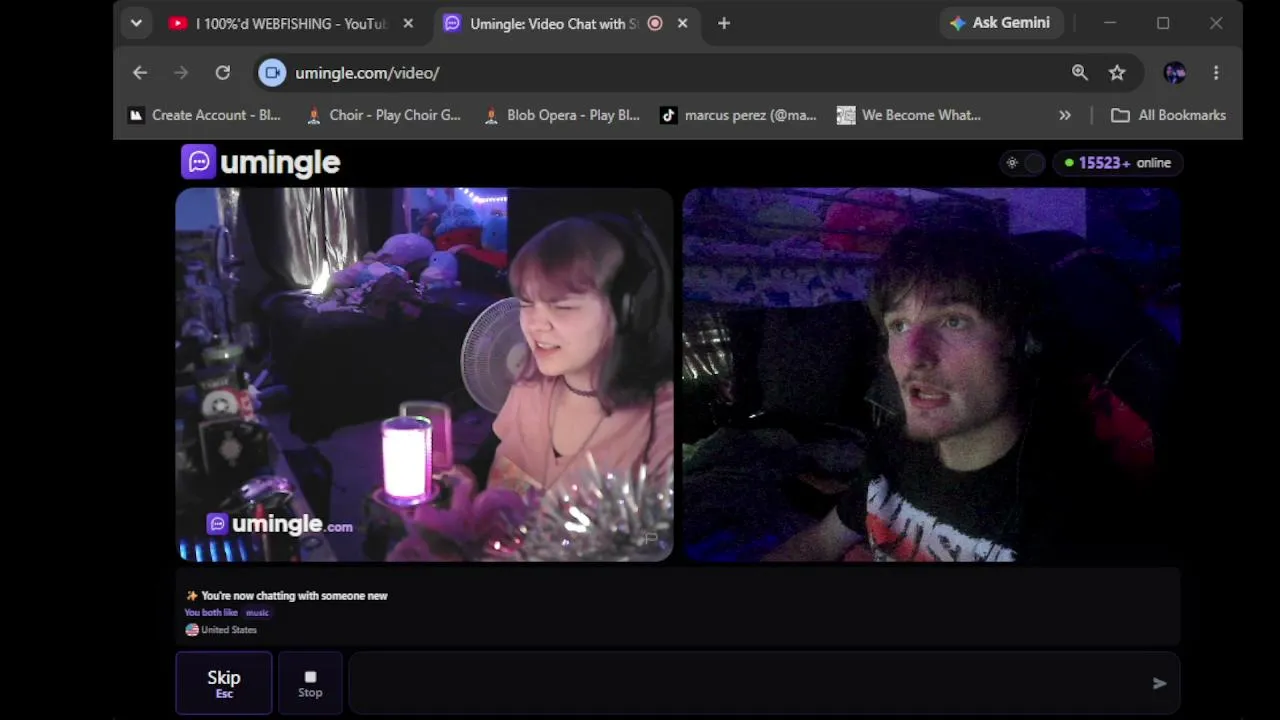
Task: Open the 'We Become What...' bookmark
Action: [x=909, y=115]
